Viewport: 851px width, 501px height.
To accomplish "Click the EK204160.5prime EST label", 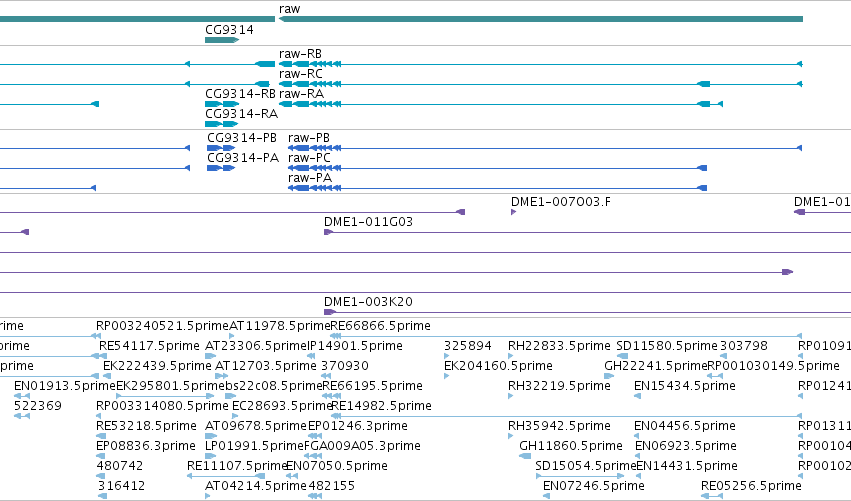I will [498, 366].
